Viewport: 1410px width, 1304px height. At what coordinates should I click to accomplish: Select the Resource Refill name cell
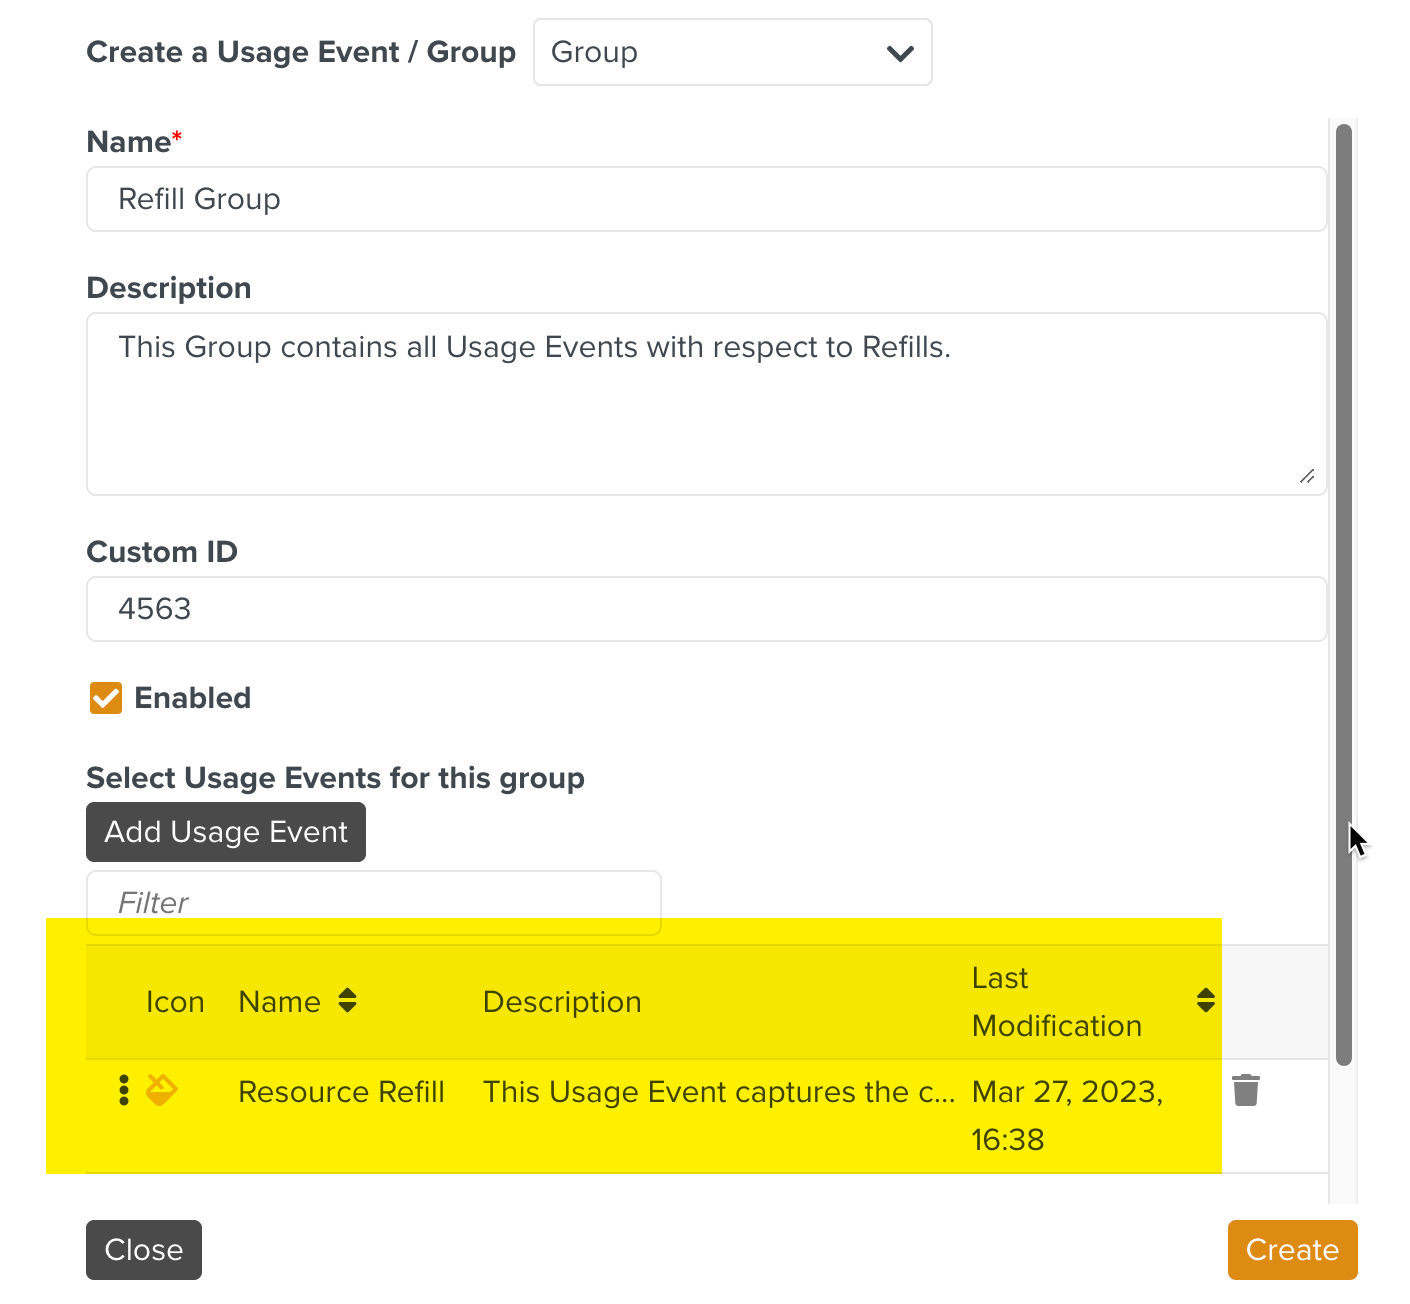pos(341,1092)
